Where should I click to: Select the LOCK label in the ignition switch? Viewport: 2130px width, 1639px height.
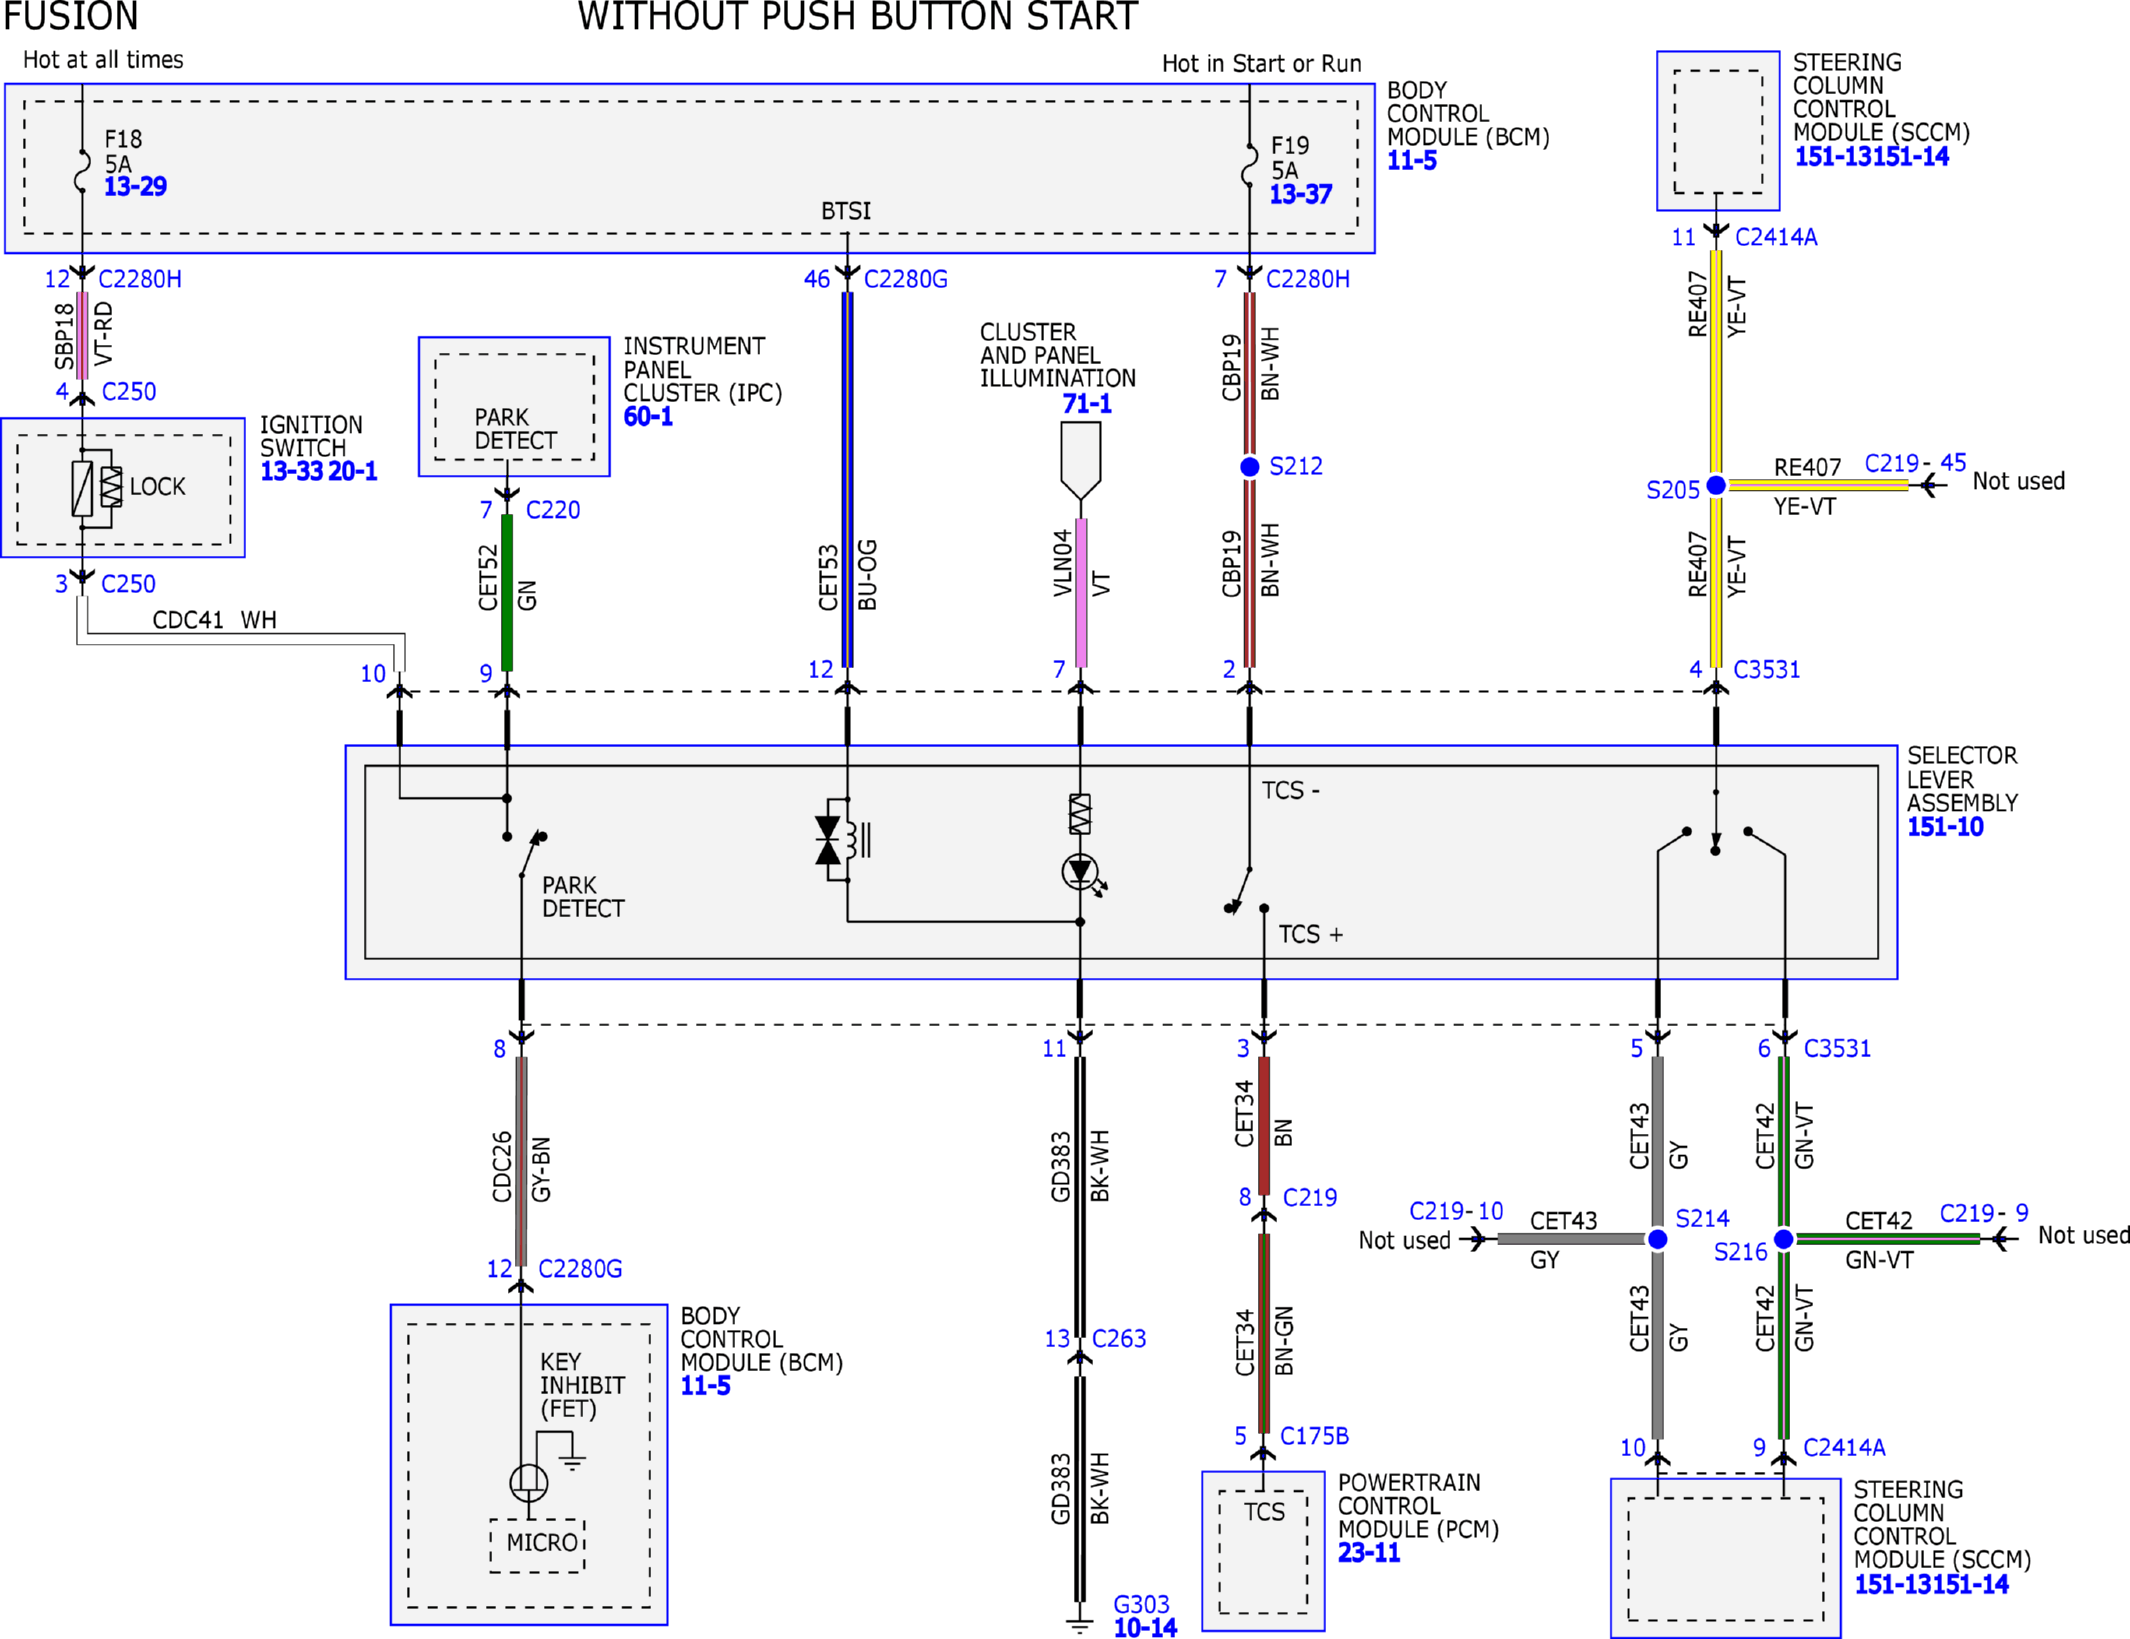pyautogui.click(x=158, y=486)
